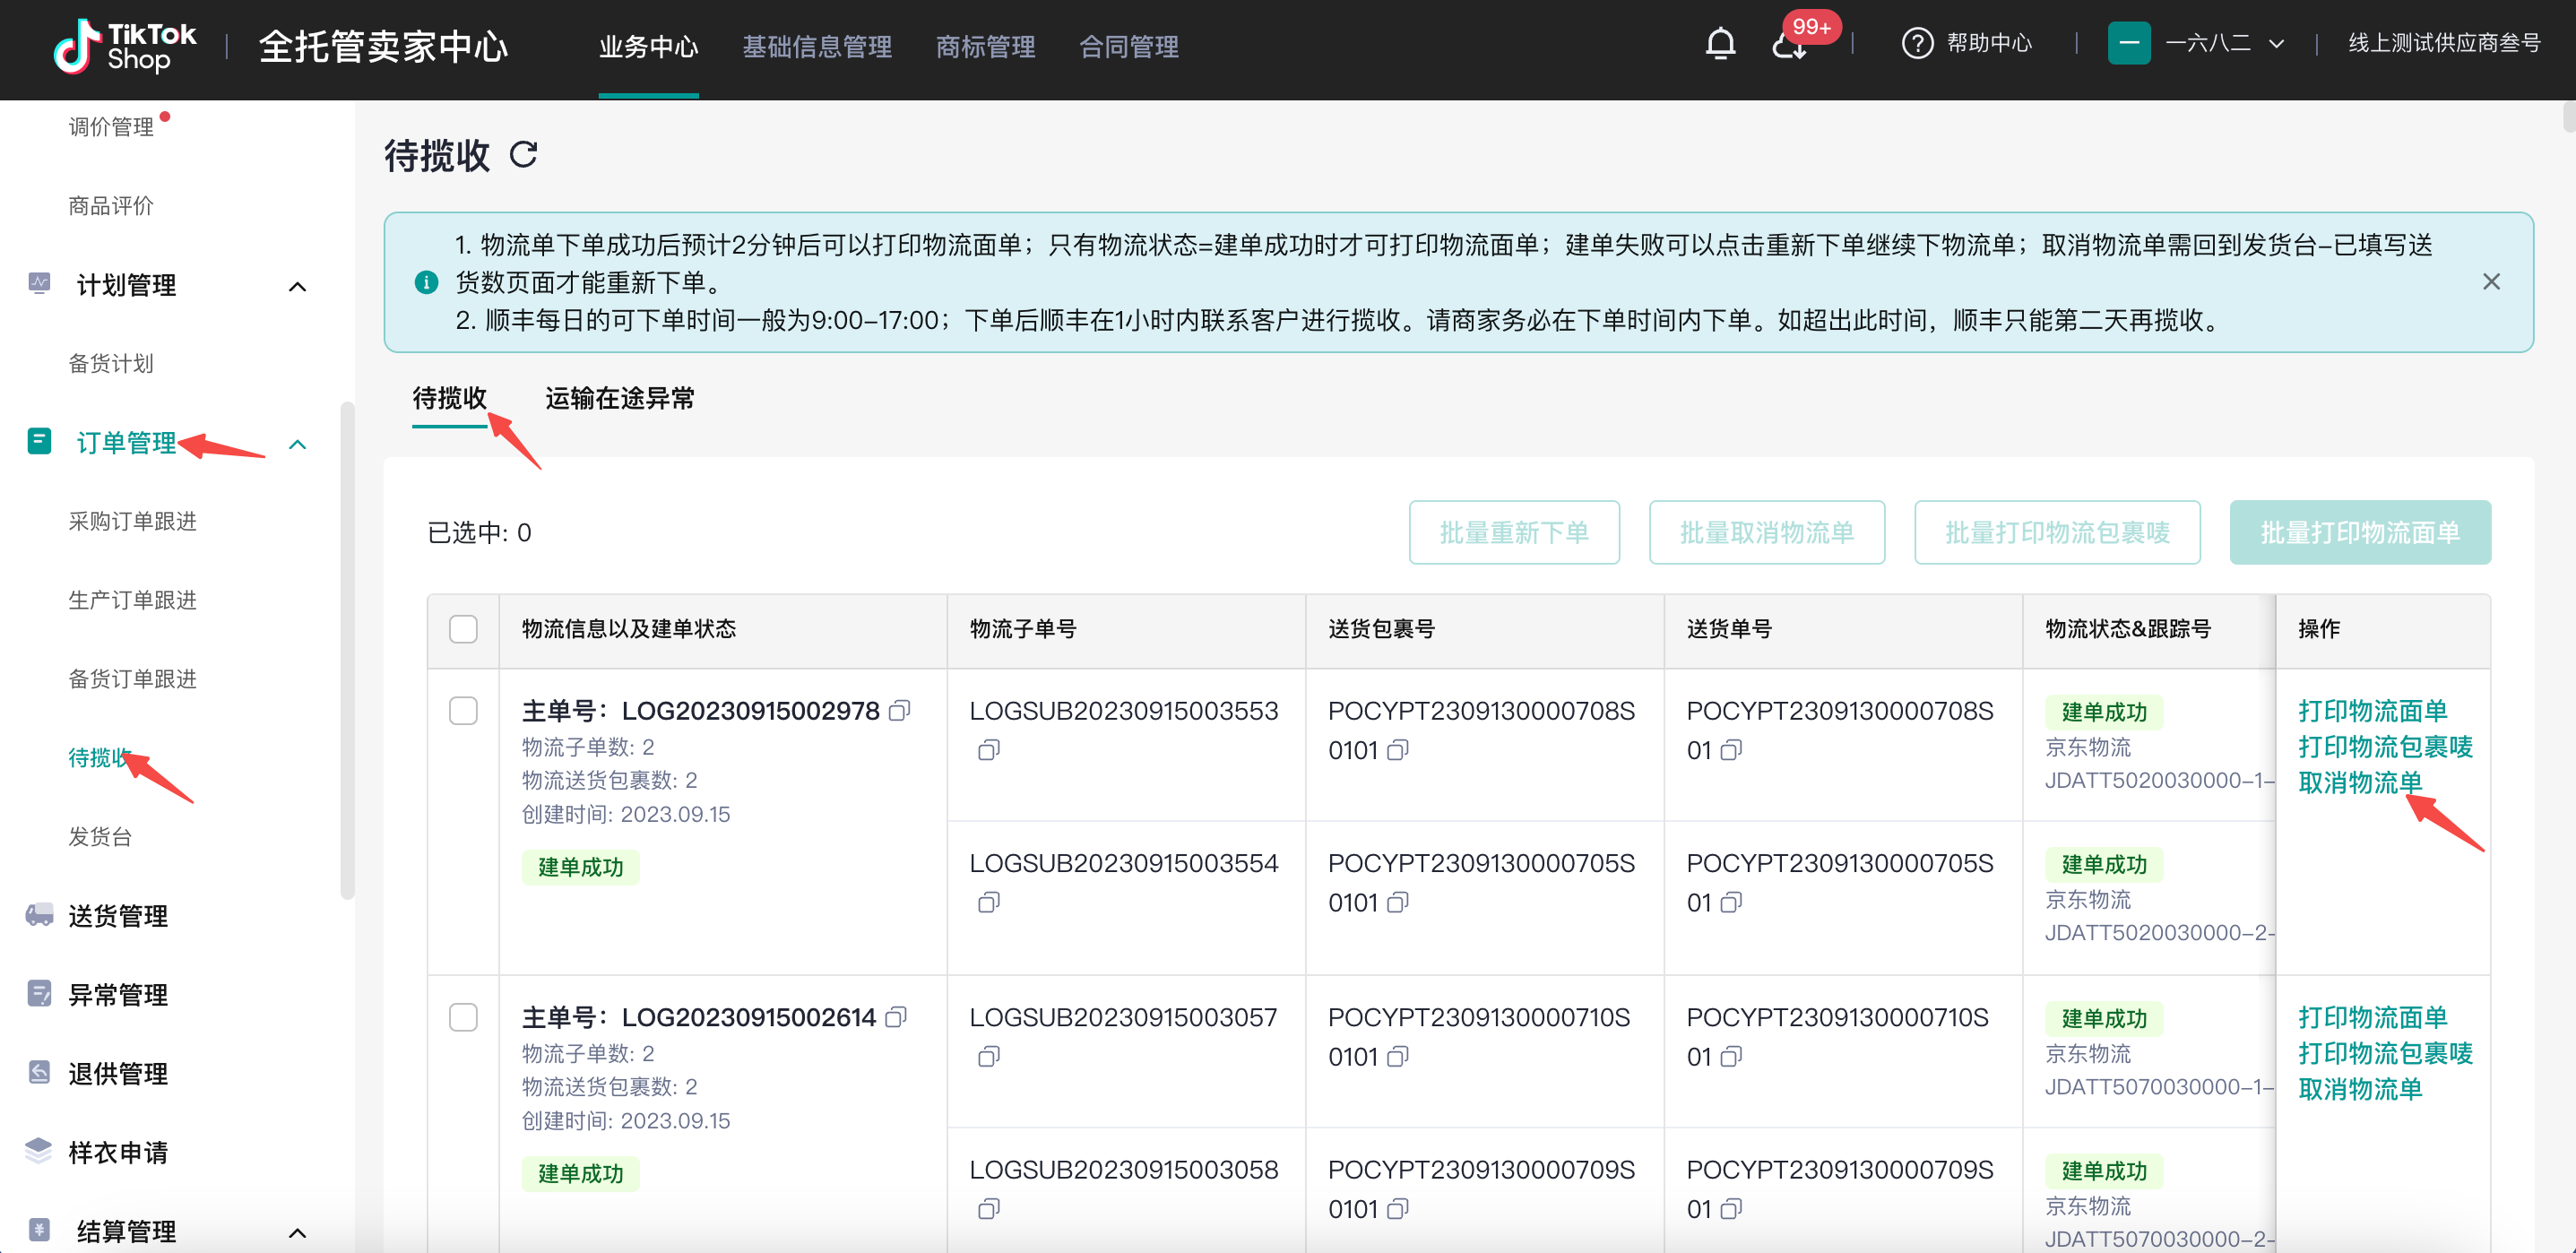Collapse the 订单管理 section chevron
The width and height of the screenshot is (2576, 1253).
[297, 445]
